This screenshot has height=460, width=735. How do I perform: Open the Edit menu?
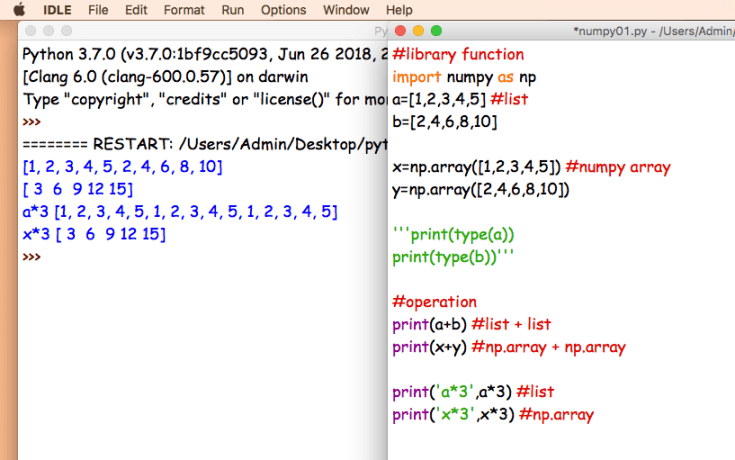pyautogui.click(x=135, y=10)
